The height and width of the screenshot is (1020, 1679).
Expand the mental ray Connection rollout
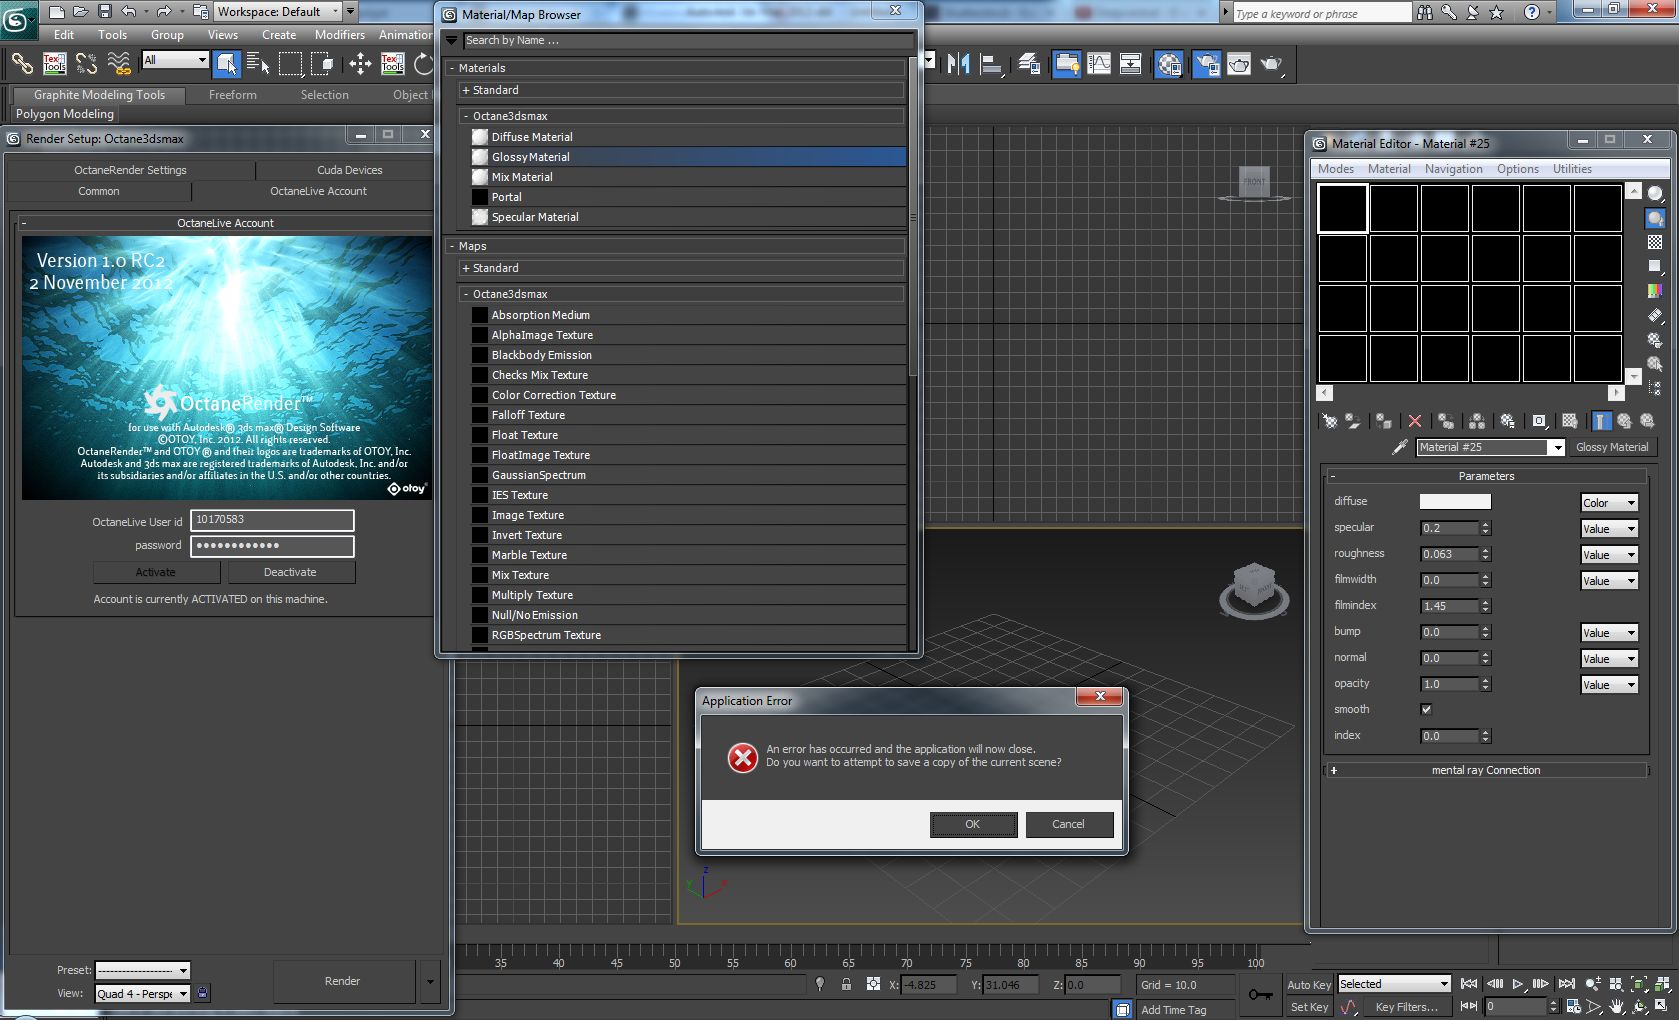pyautogui.click(x=1485, y=770)
